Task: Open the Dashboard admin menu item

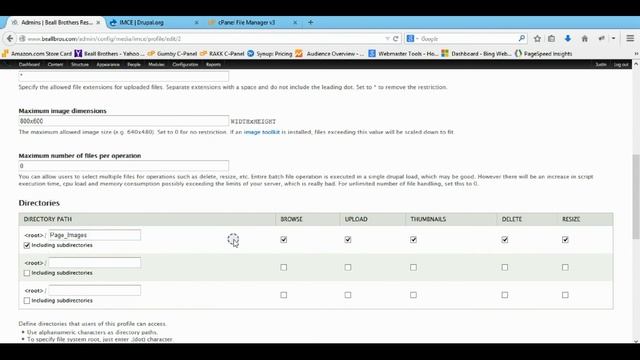Action: [x=29, y=64]
